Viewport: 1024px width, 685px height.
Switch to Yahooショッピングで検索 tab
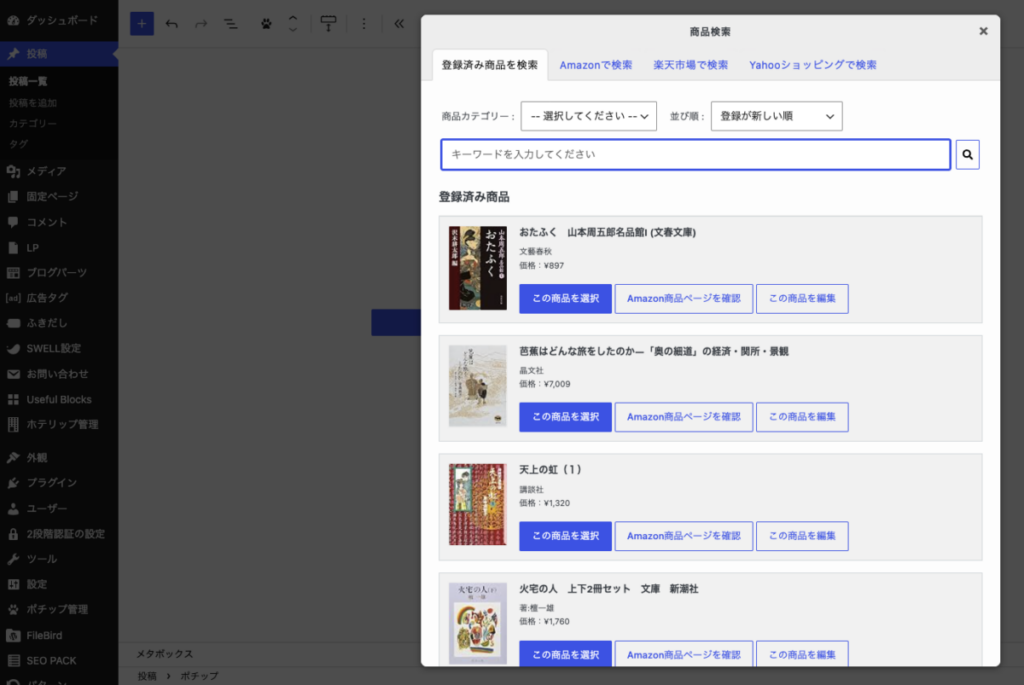(812, 65)
